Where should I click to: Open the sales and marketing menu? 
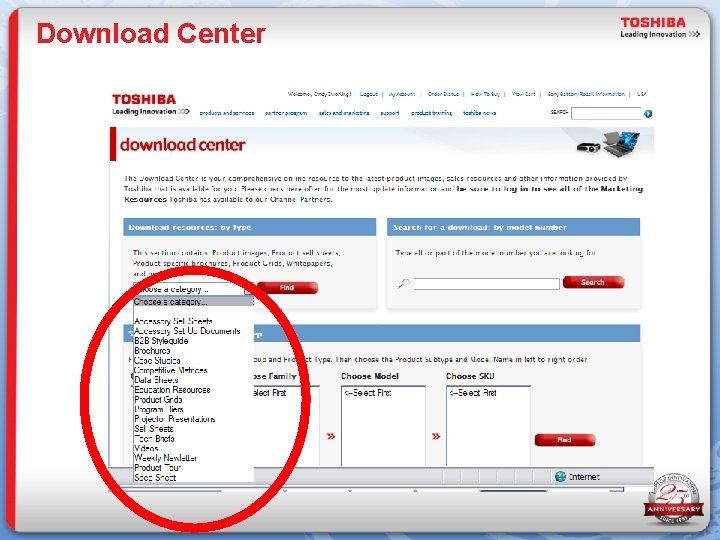(x=344, y=113)
